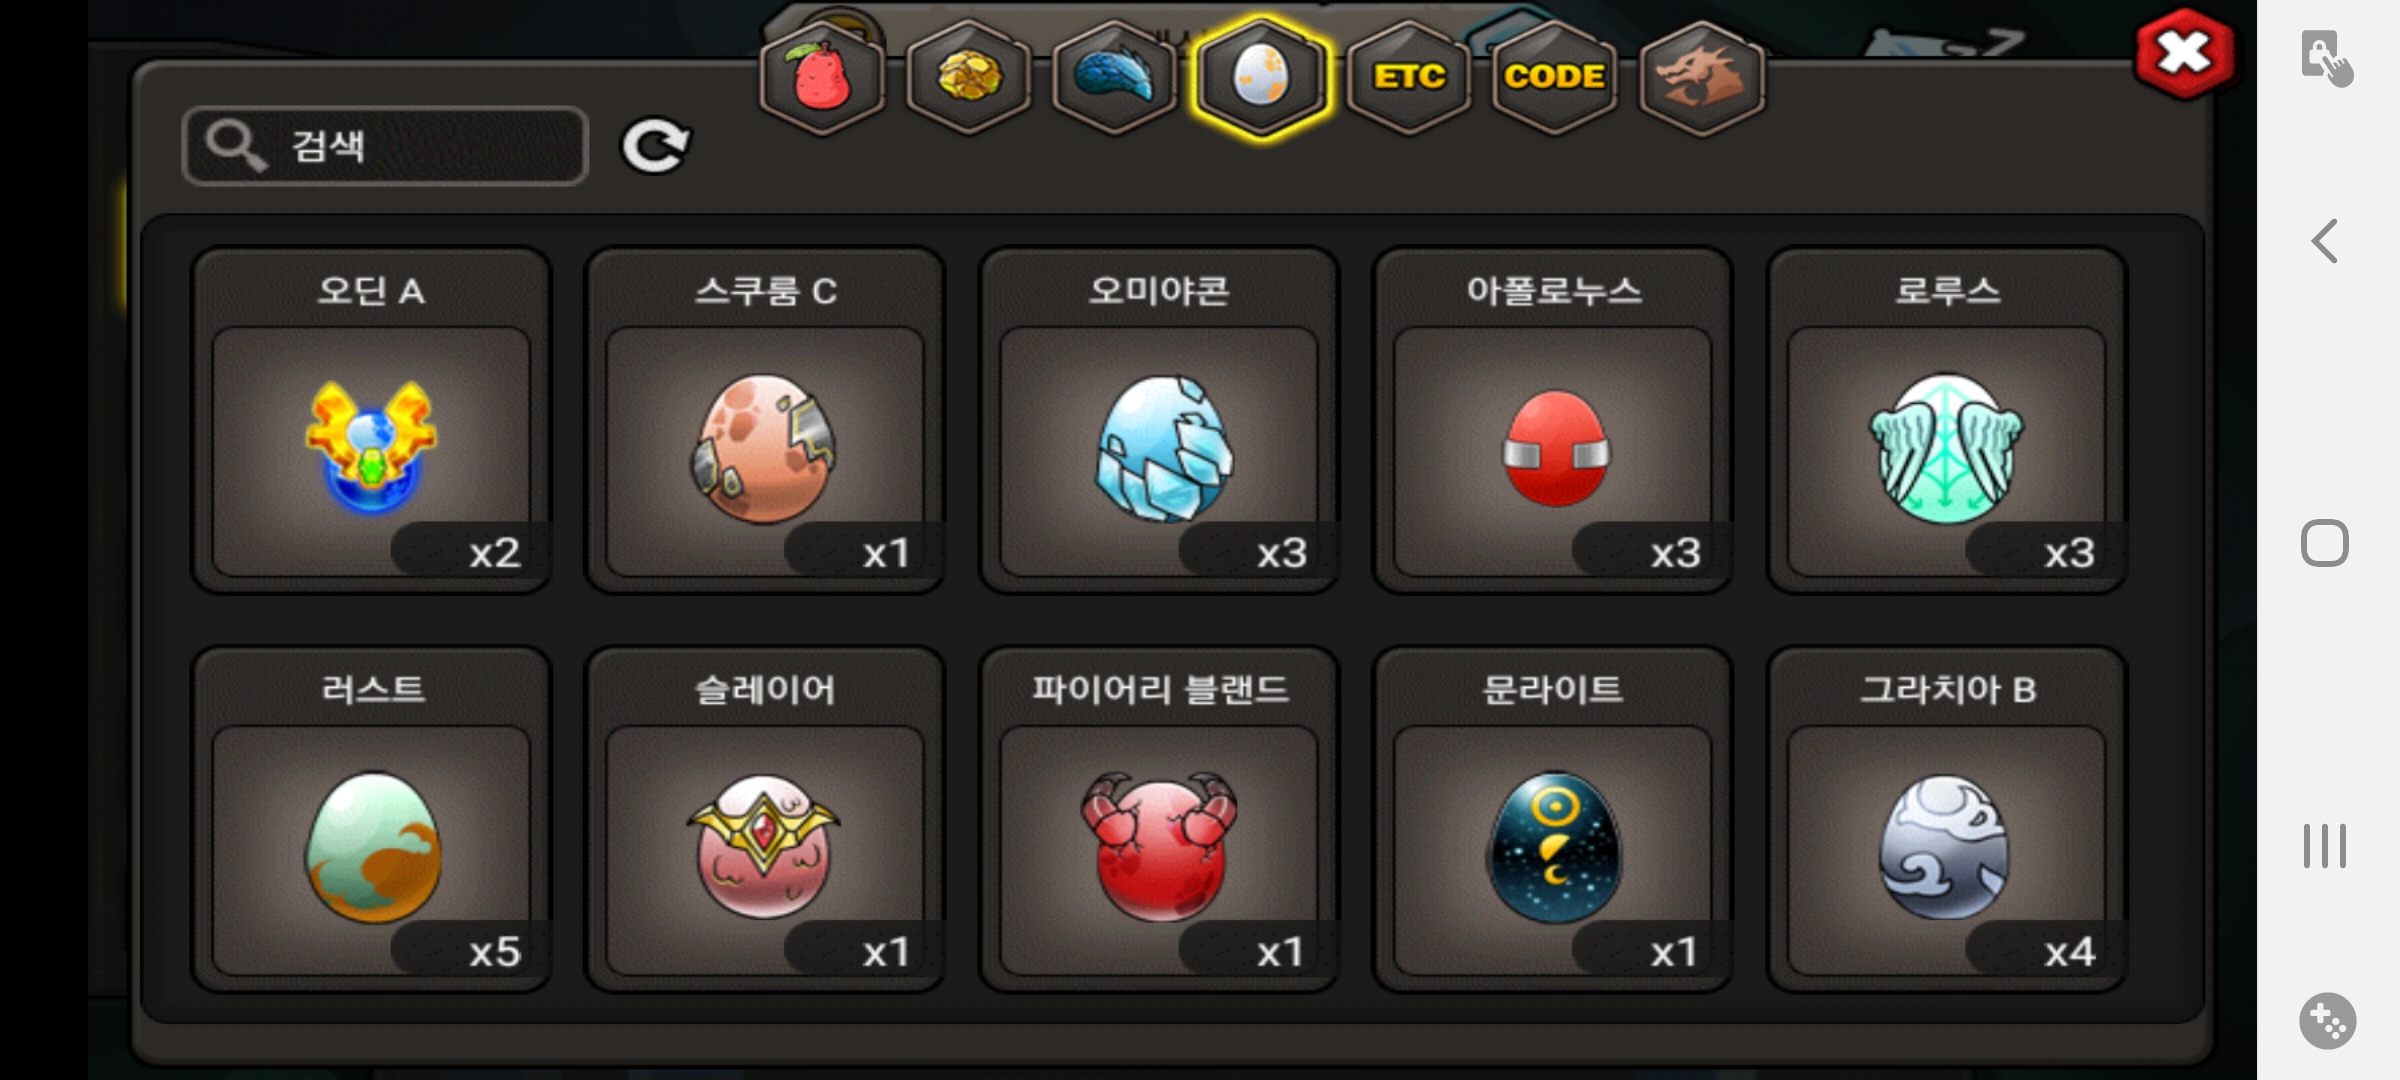Pick the horned 파이어리 블랜드 egg

[1159, 819]
